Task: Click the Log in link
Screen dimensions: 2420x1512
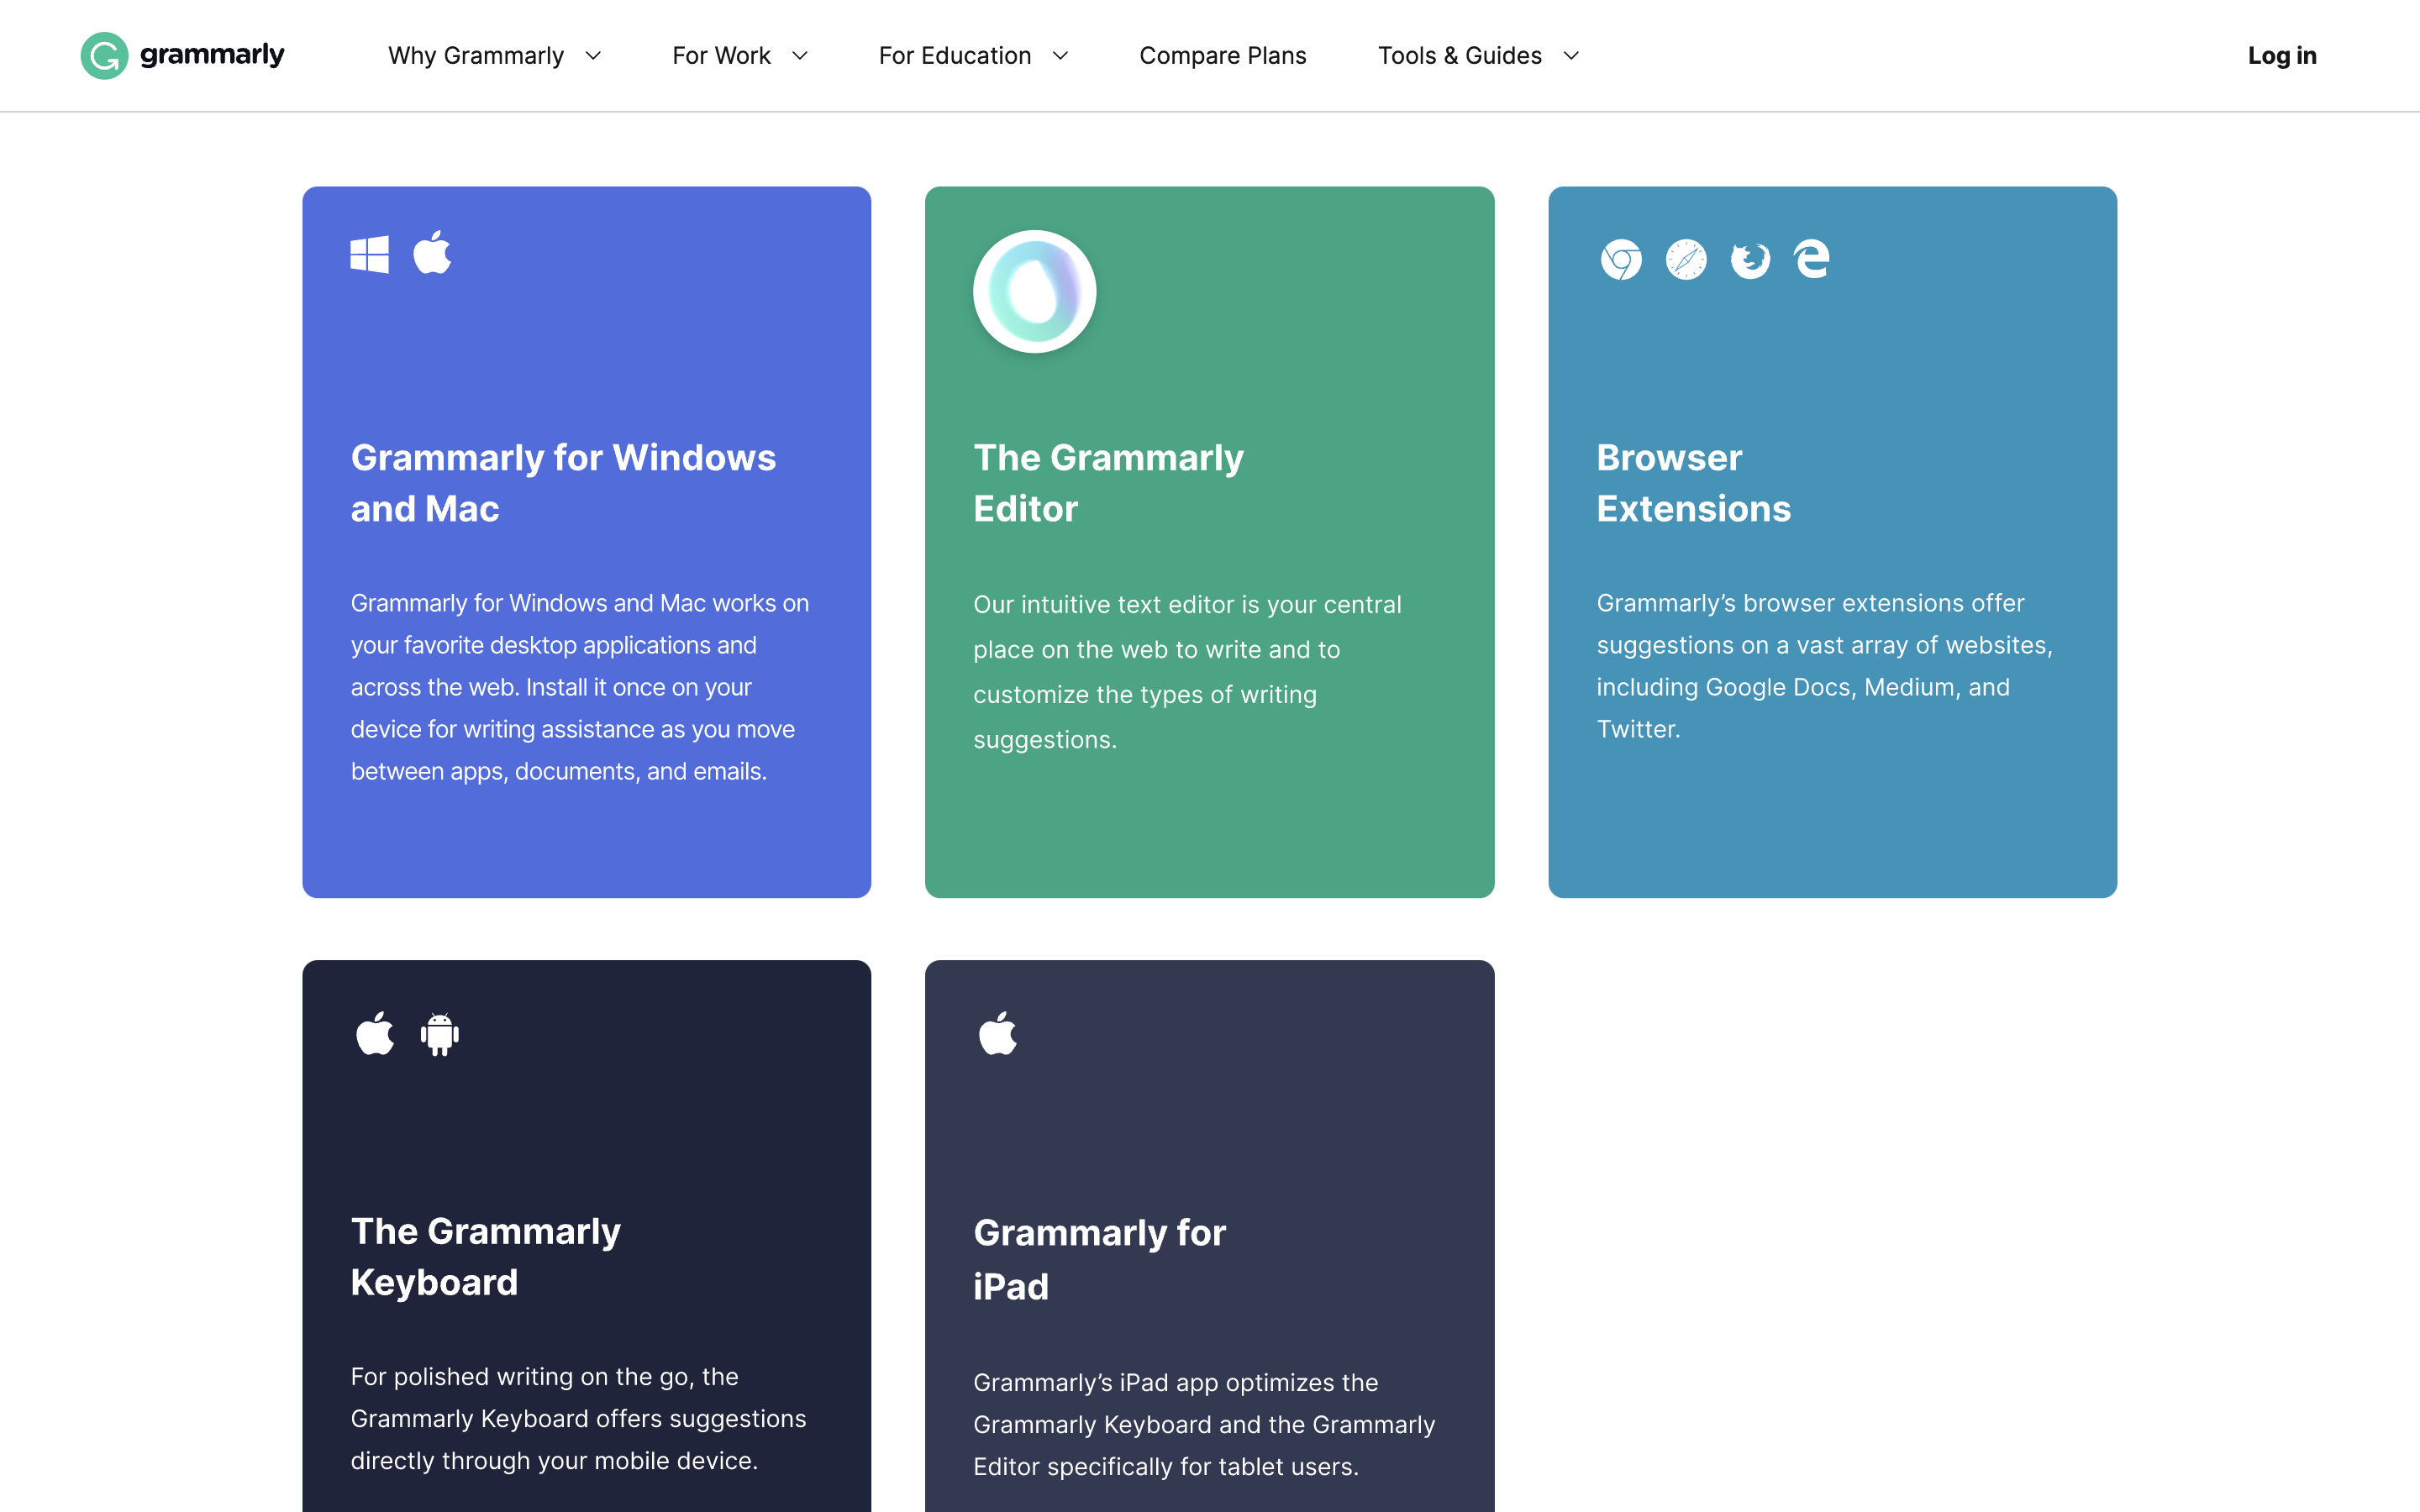Action: [2282, 56]
